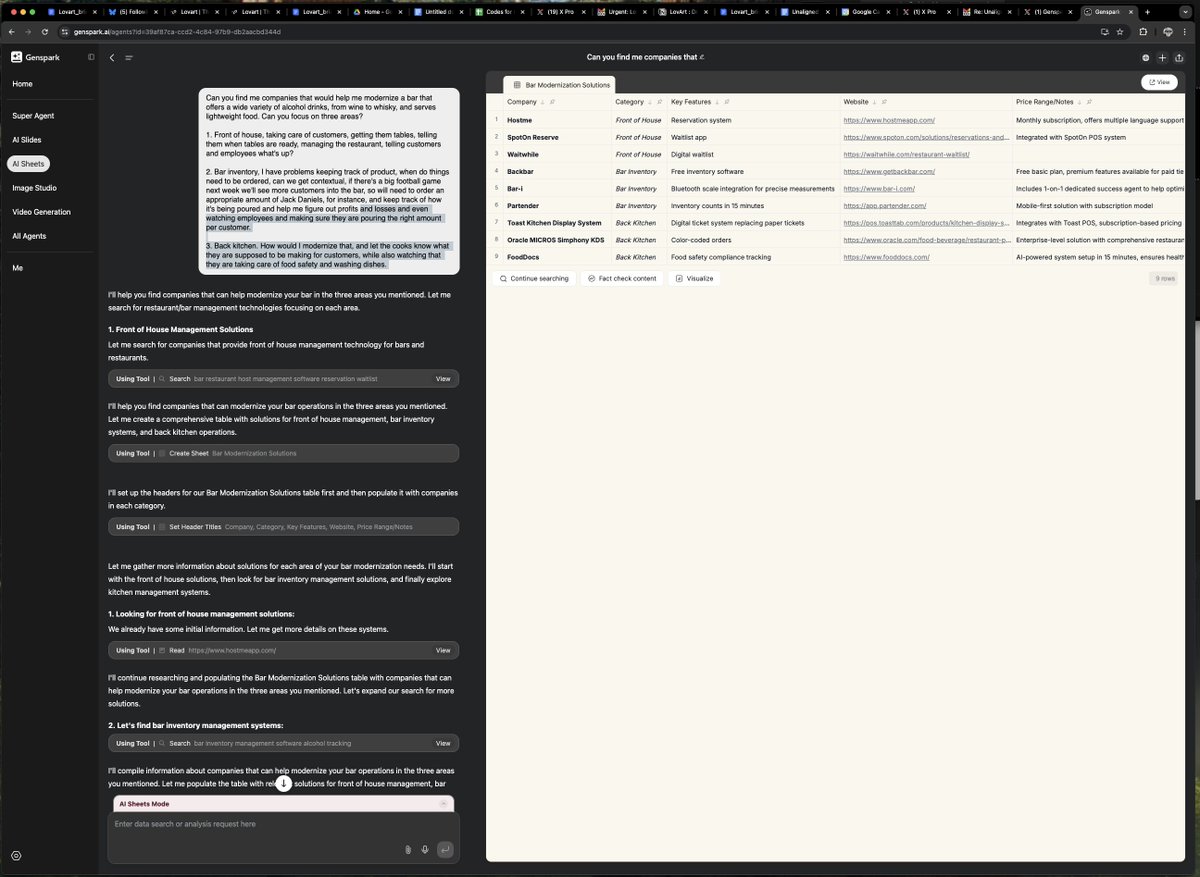Image resolution: width=1200 pixels, height=877 pixels.
Task: Collapse the AI Sheets Mode banner
Action: 443,804
